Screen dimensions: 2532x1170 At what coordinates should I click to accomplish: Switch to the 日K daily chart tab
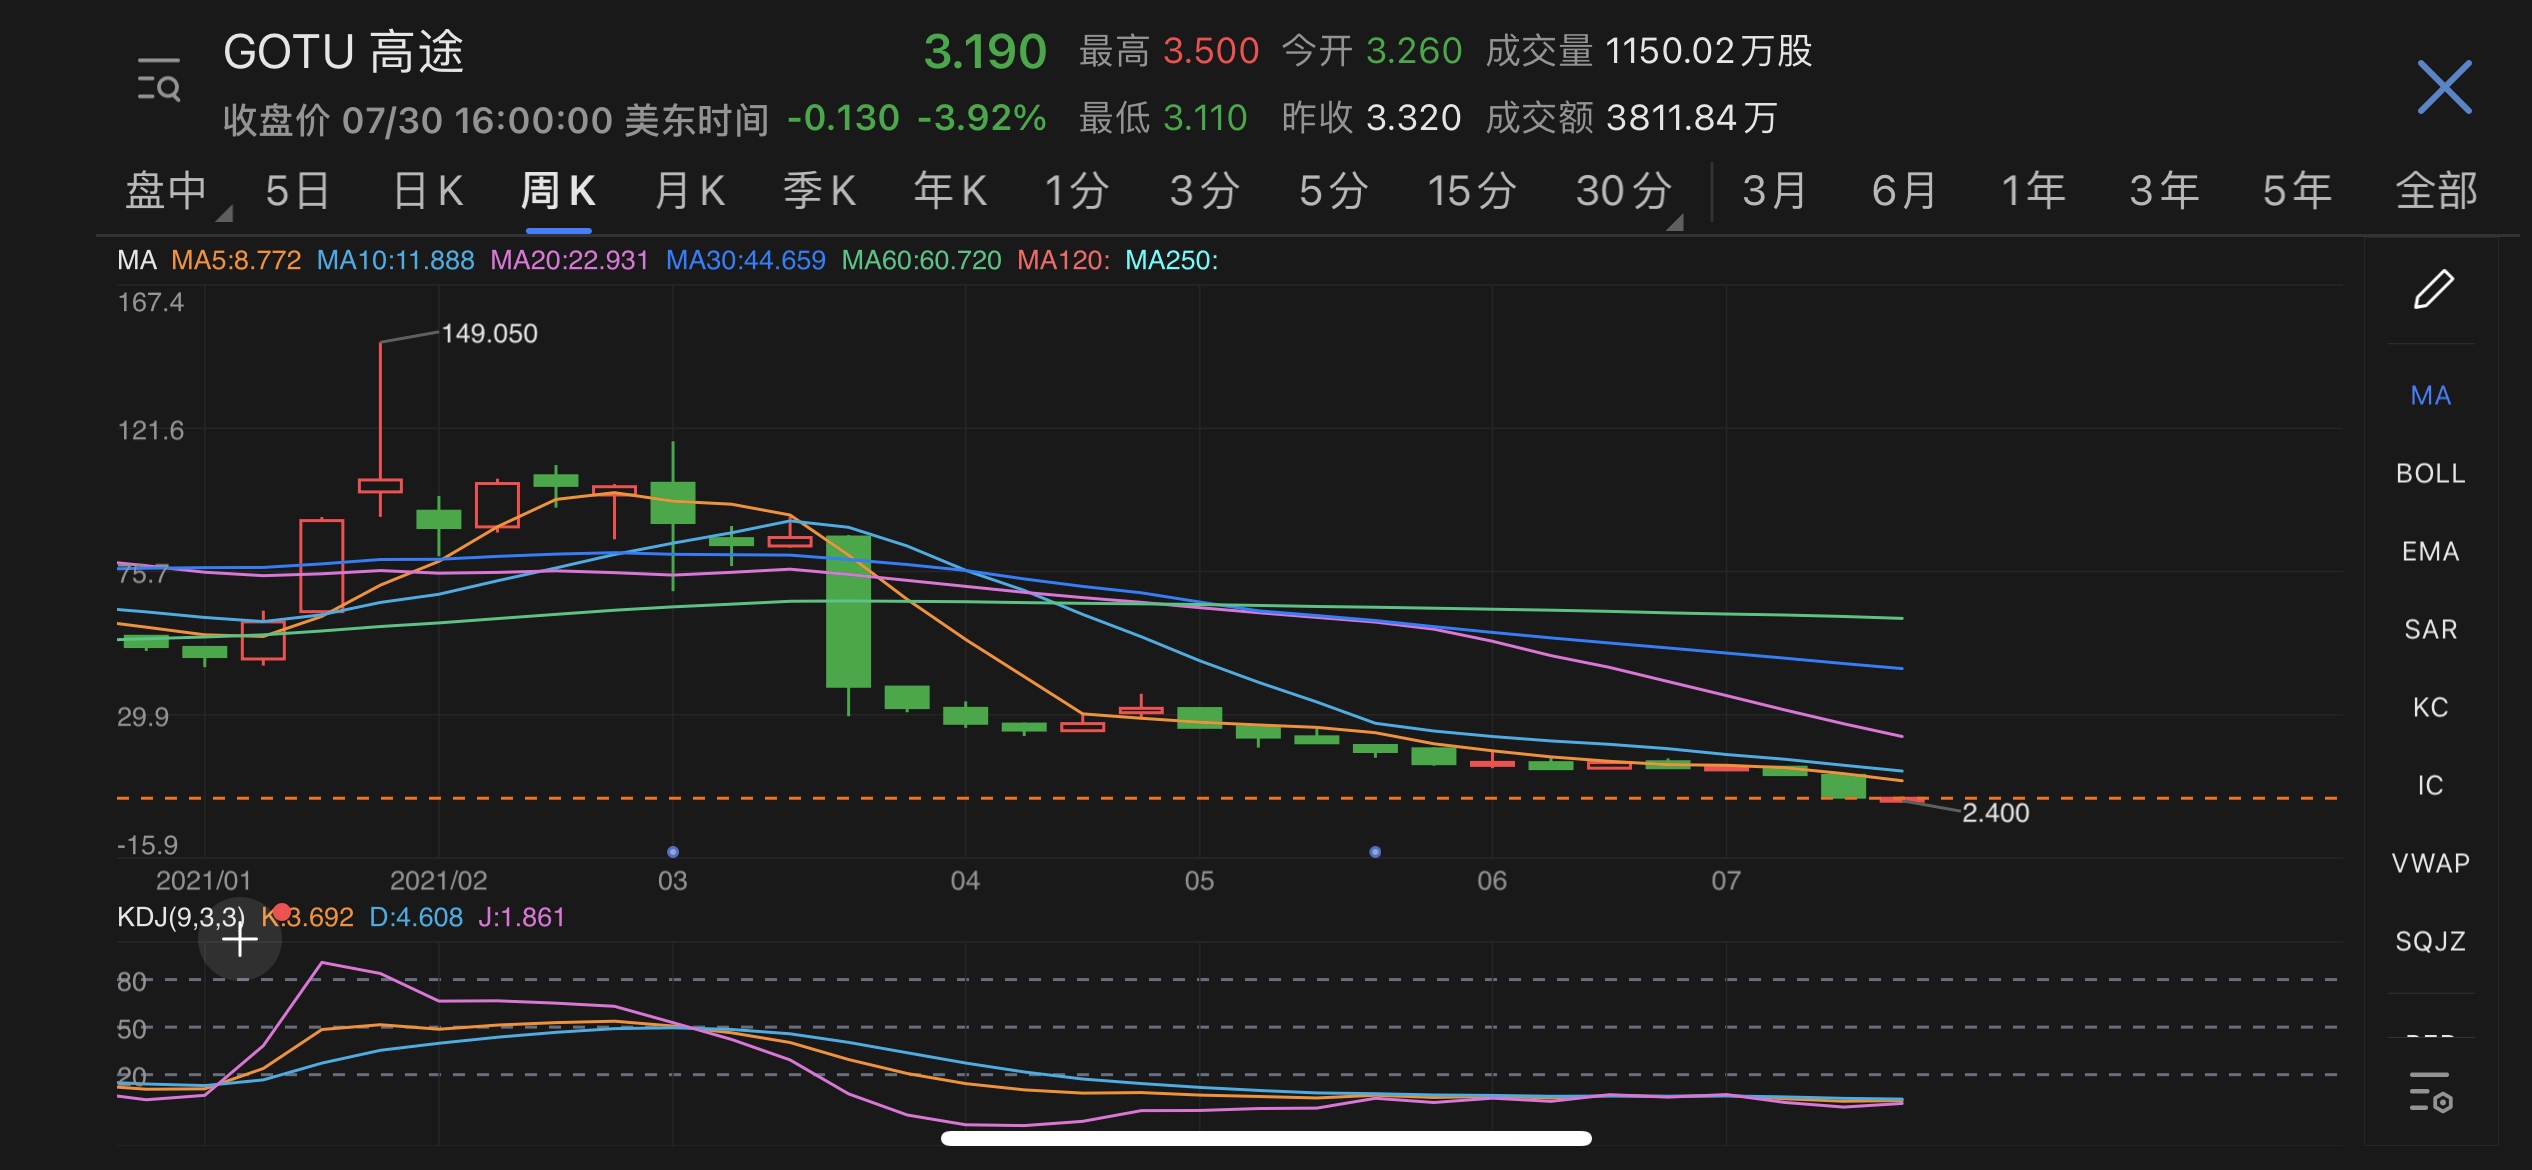tap(428, 191)
